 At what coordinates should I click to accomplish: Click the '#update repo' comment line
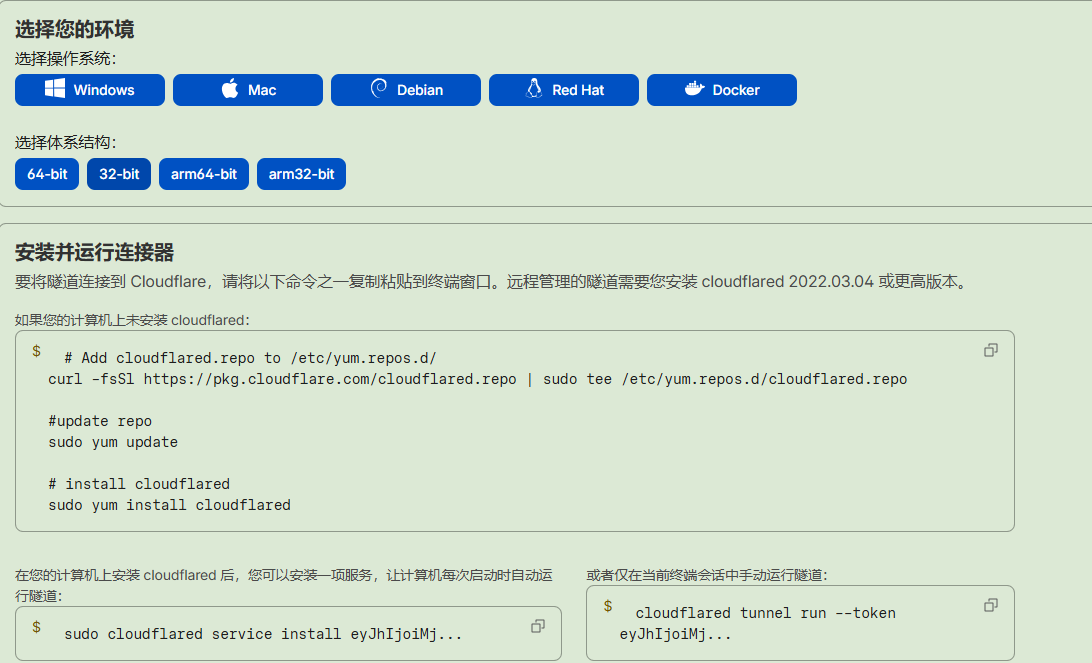point(100,421)
